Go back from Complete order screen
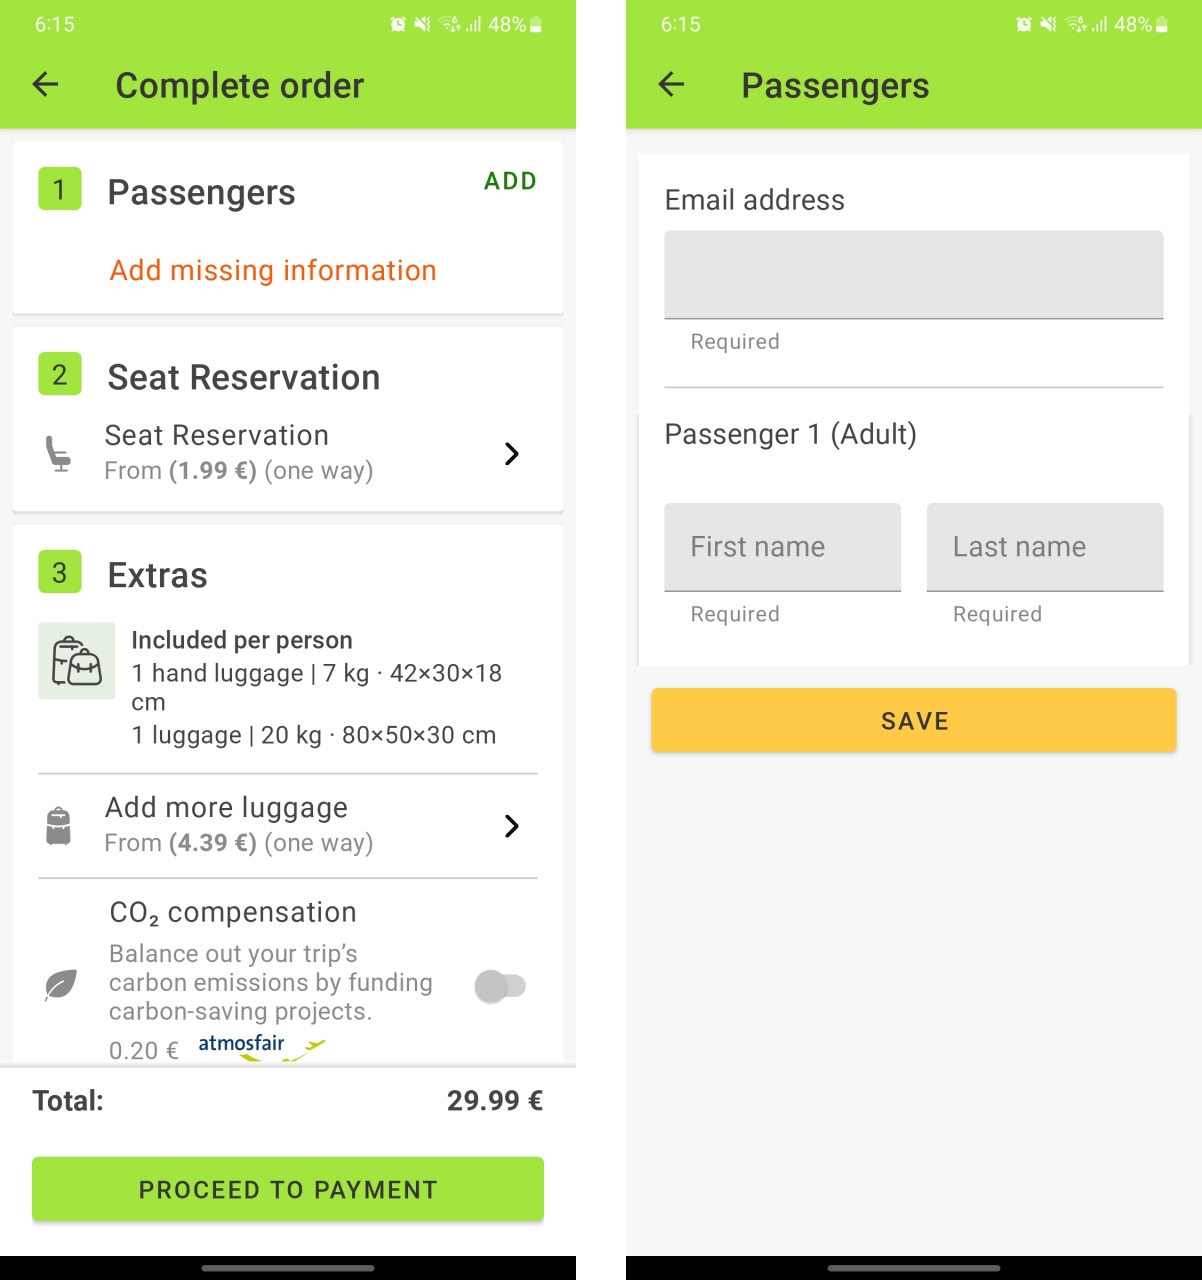The image size is (1202, 1280). [x=46, y=85]
